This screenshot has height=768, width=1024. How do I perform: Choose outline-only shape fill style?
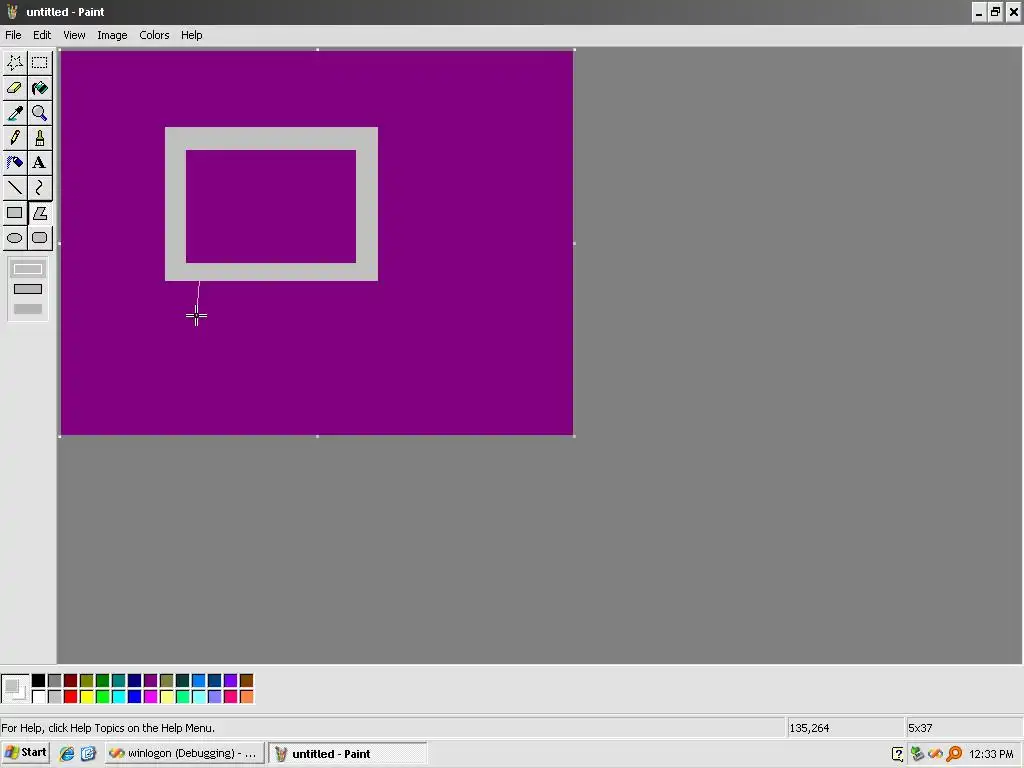28,269
